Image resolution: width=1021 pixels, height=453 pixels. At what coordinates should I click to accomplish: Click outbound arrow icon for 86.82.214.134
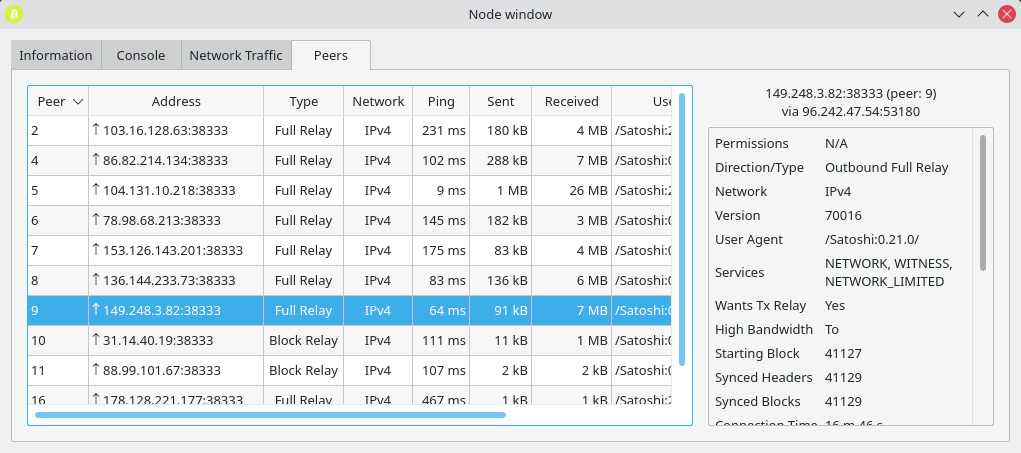coord(96,159)
